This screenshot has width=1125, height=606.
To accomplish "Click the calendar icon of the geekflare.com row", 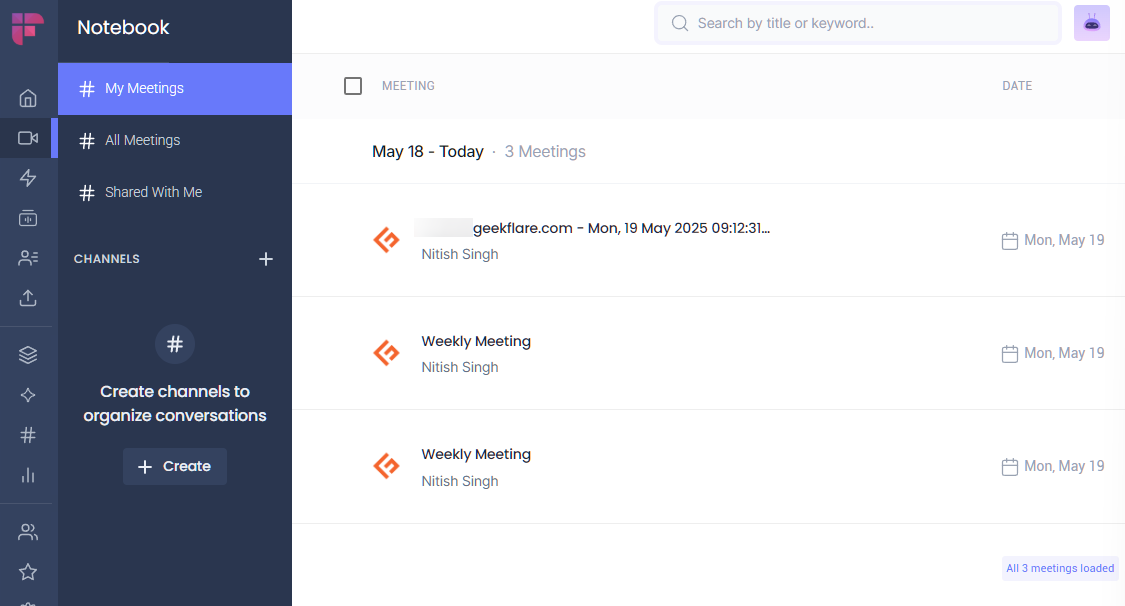I will coord(1009,241).
